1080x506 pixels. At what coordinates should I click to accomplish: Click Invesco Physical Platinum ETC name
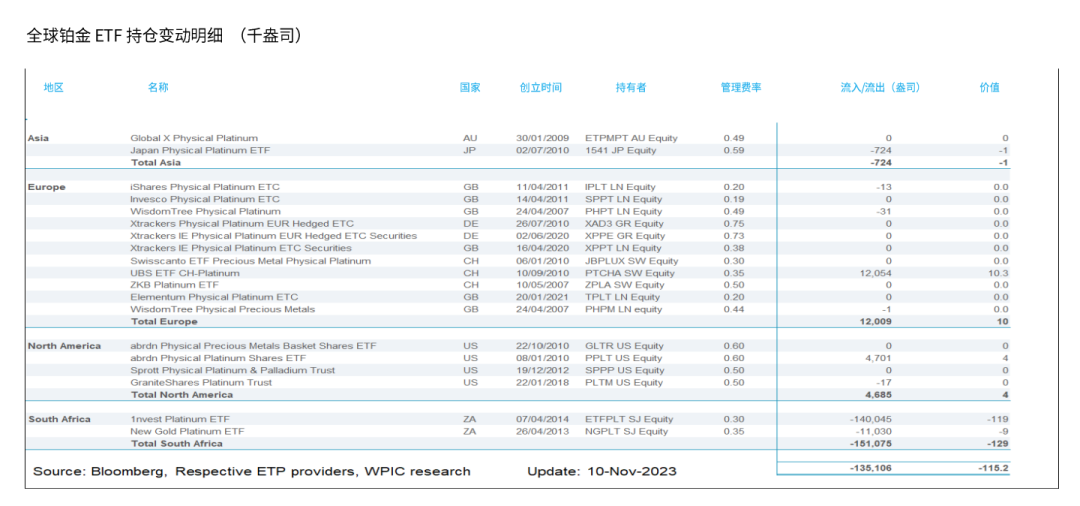[x=205, y=199]
